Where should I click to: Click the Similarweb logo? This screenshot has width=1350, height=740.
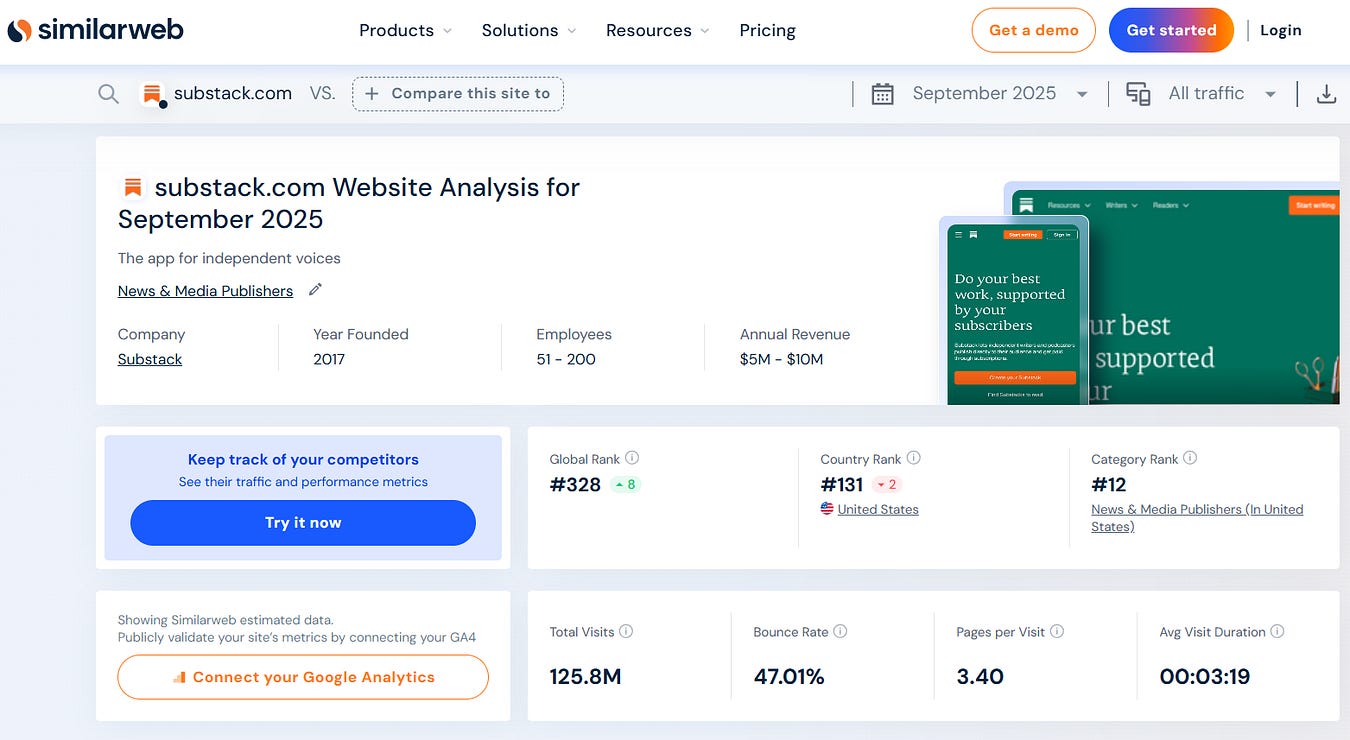(96, 30)
